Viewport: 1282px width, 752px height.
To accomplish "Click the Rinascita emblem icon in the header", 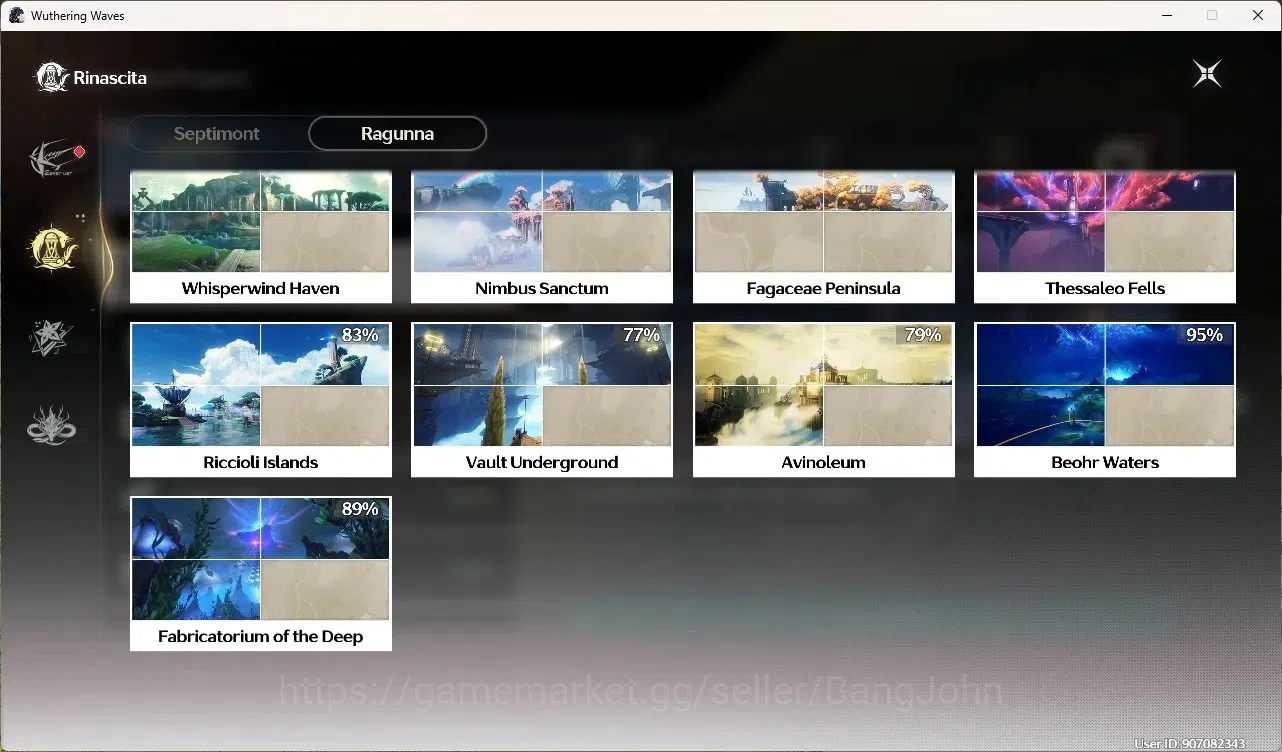I will pyautogui.click(x=51, y=77).
